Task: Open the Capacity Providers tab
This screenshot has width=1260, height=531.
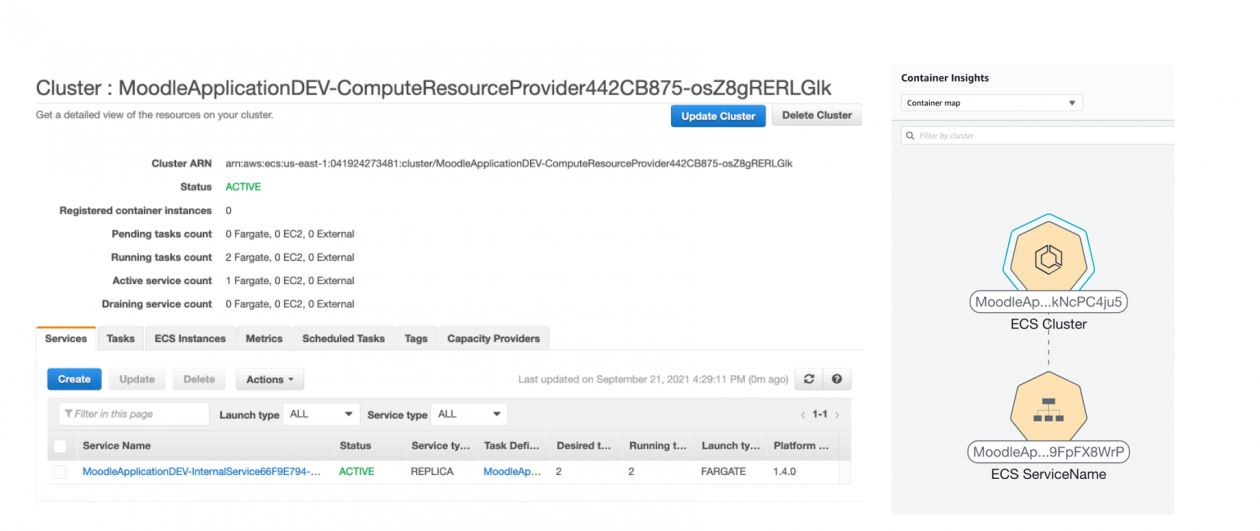Action: [493, 339]
